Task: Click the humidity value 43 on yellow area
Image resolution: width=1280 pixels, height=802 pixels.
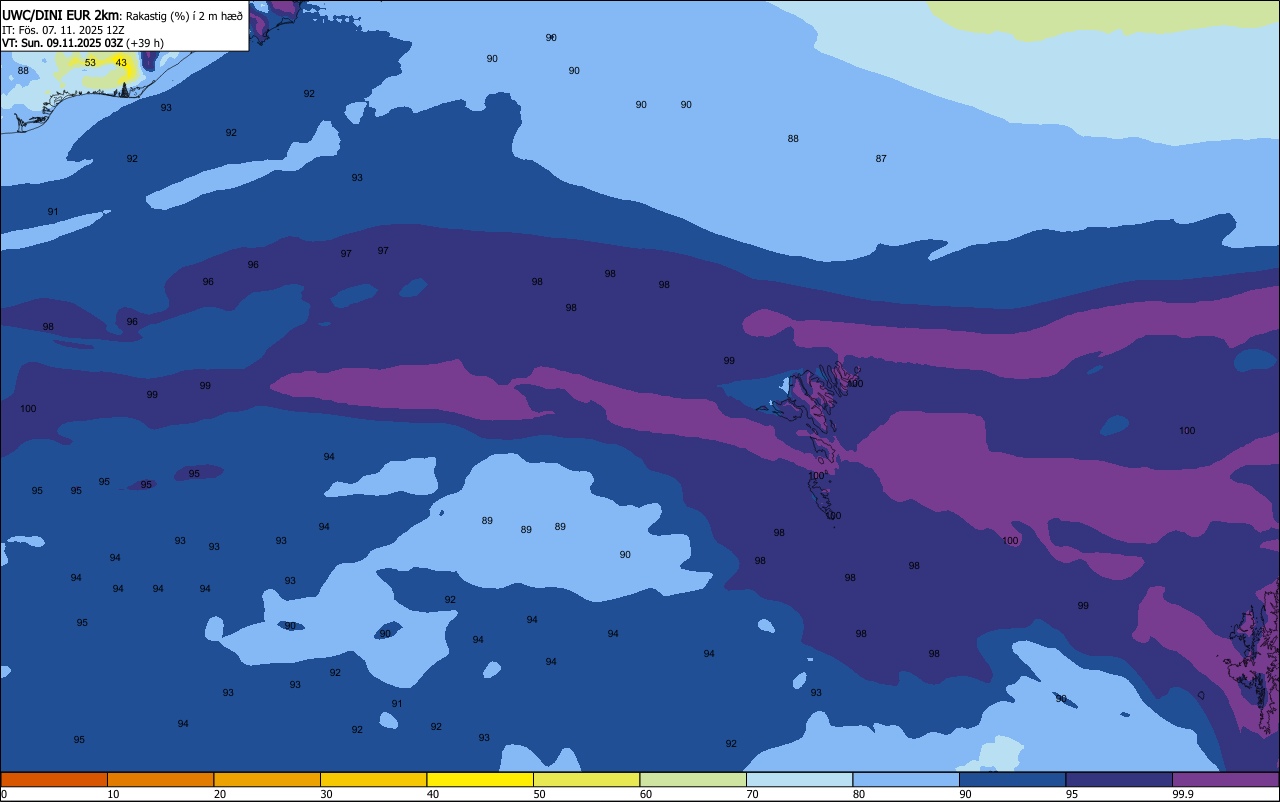Action: [x=121, y=63]
